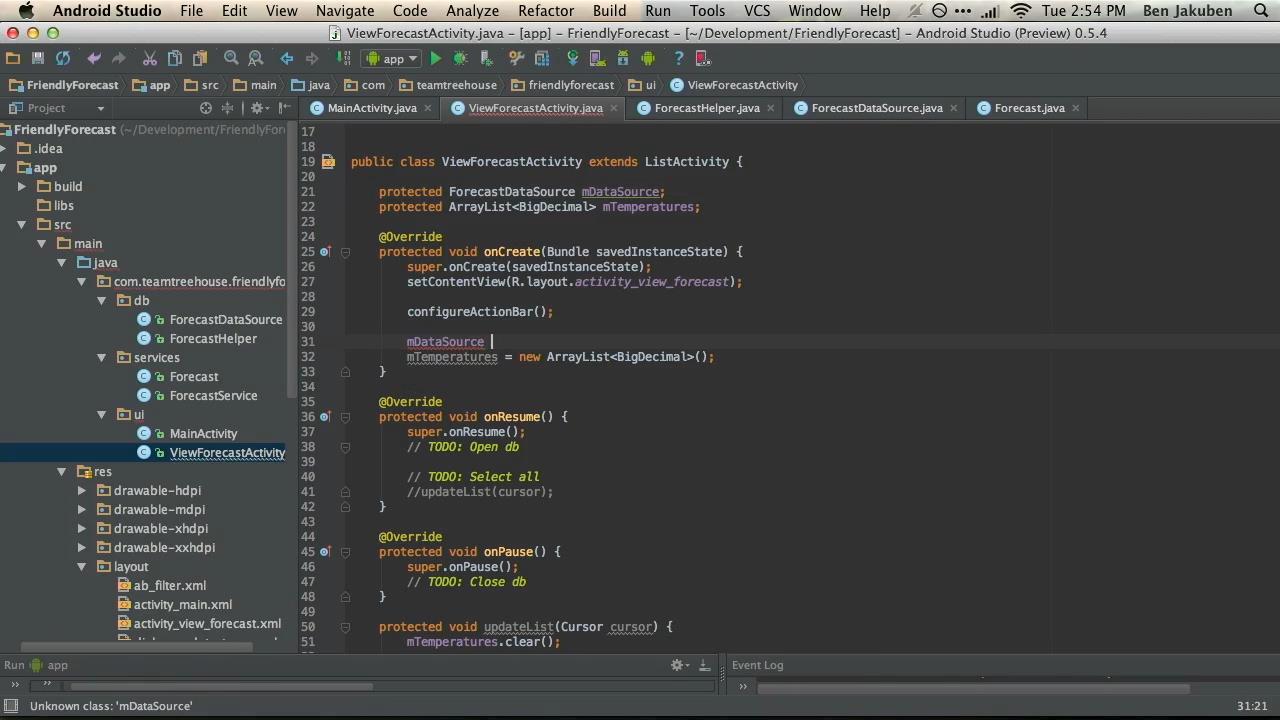This screenshot has height=720, width=1280.
Task: Open Spotlight search in menu bar
Action: coord(1259,11)
